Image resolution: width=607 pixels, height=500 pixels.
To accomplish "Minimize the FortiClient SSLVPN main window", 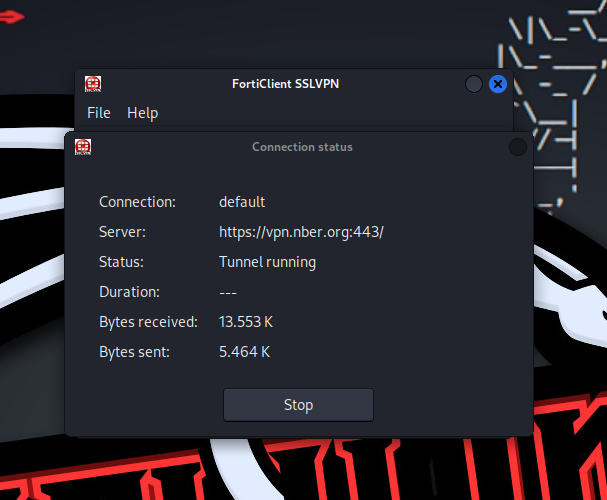I will click(x=474, y=85).
